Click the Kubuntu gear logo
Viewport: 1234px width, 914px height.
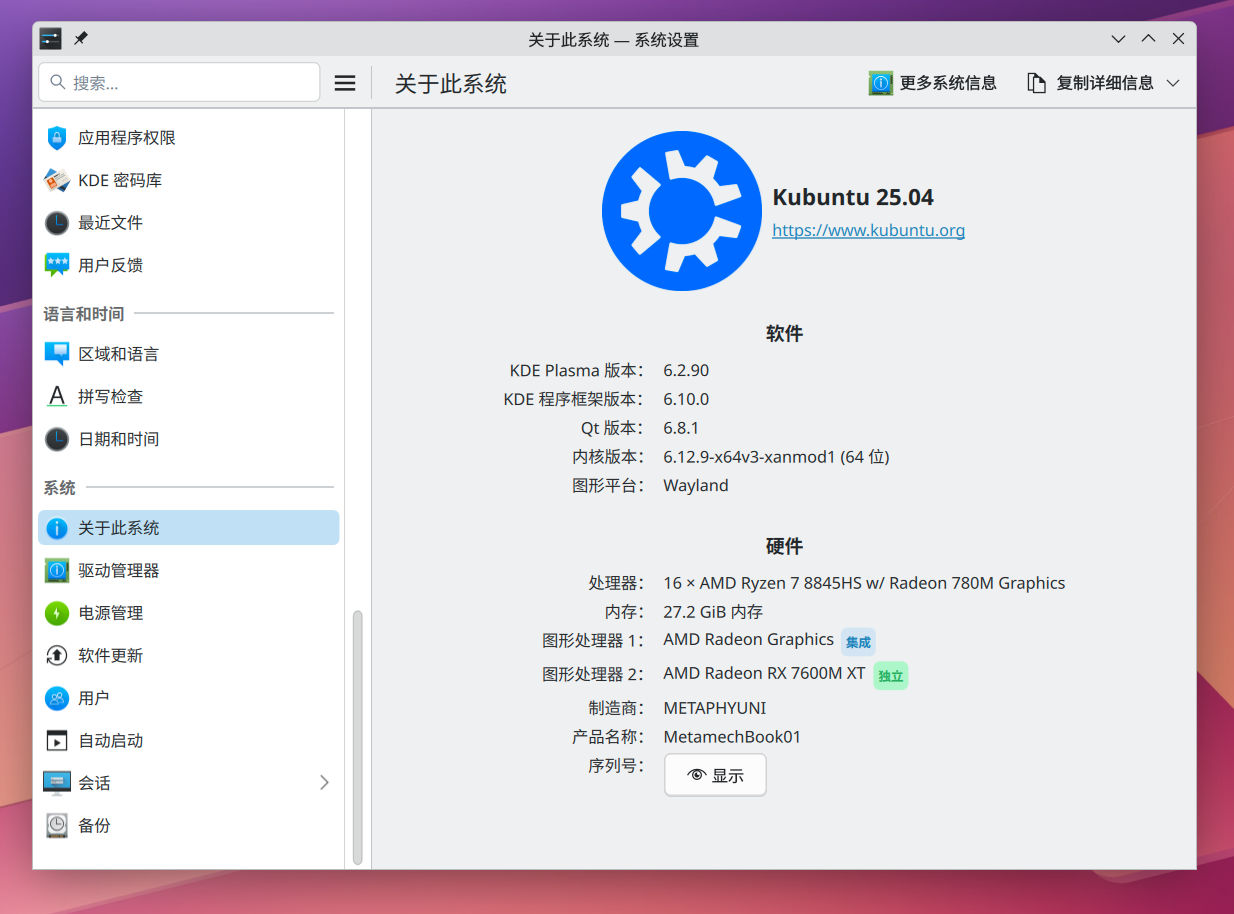point(681,211)
